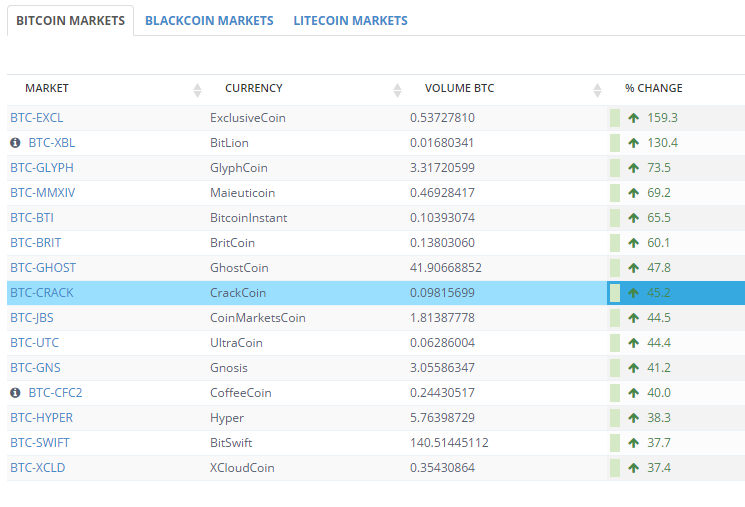Click the info icon beside BTC-XBL
This screenshot has width=745, height=507.
coord(15,143)
